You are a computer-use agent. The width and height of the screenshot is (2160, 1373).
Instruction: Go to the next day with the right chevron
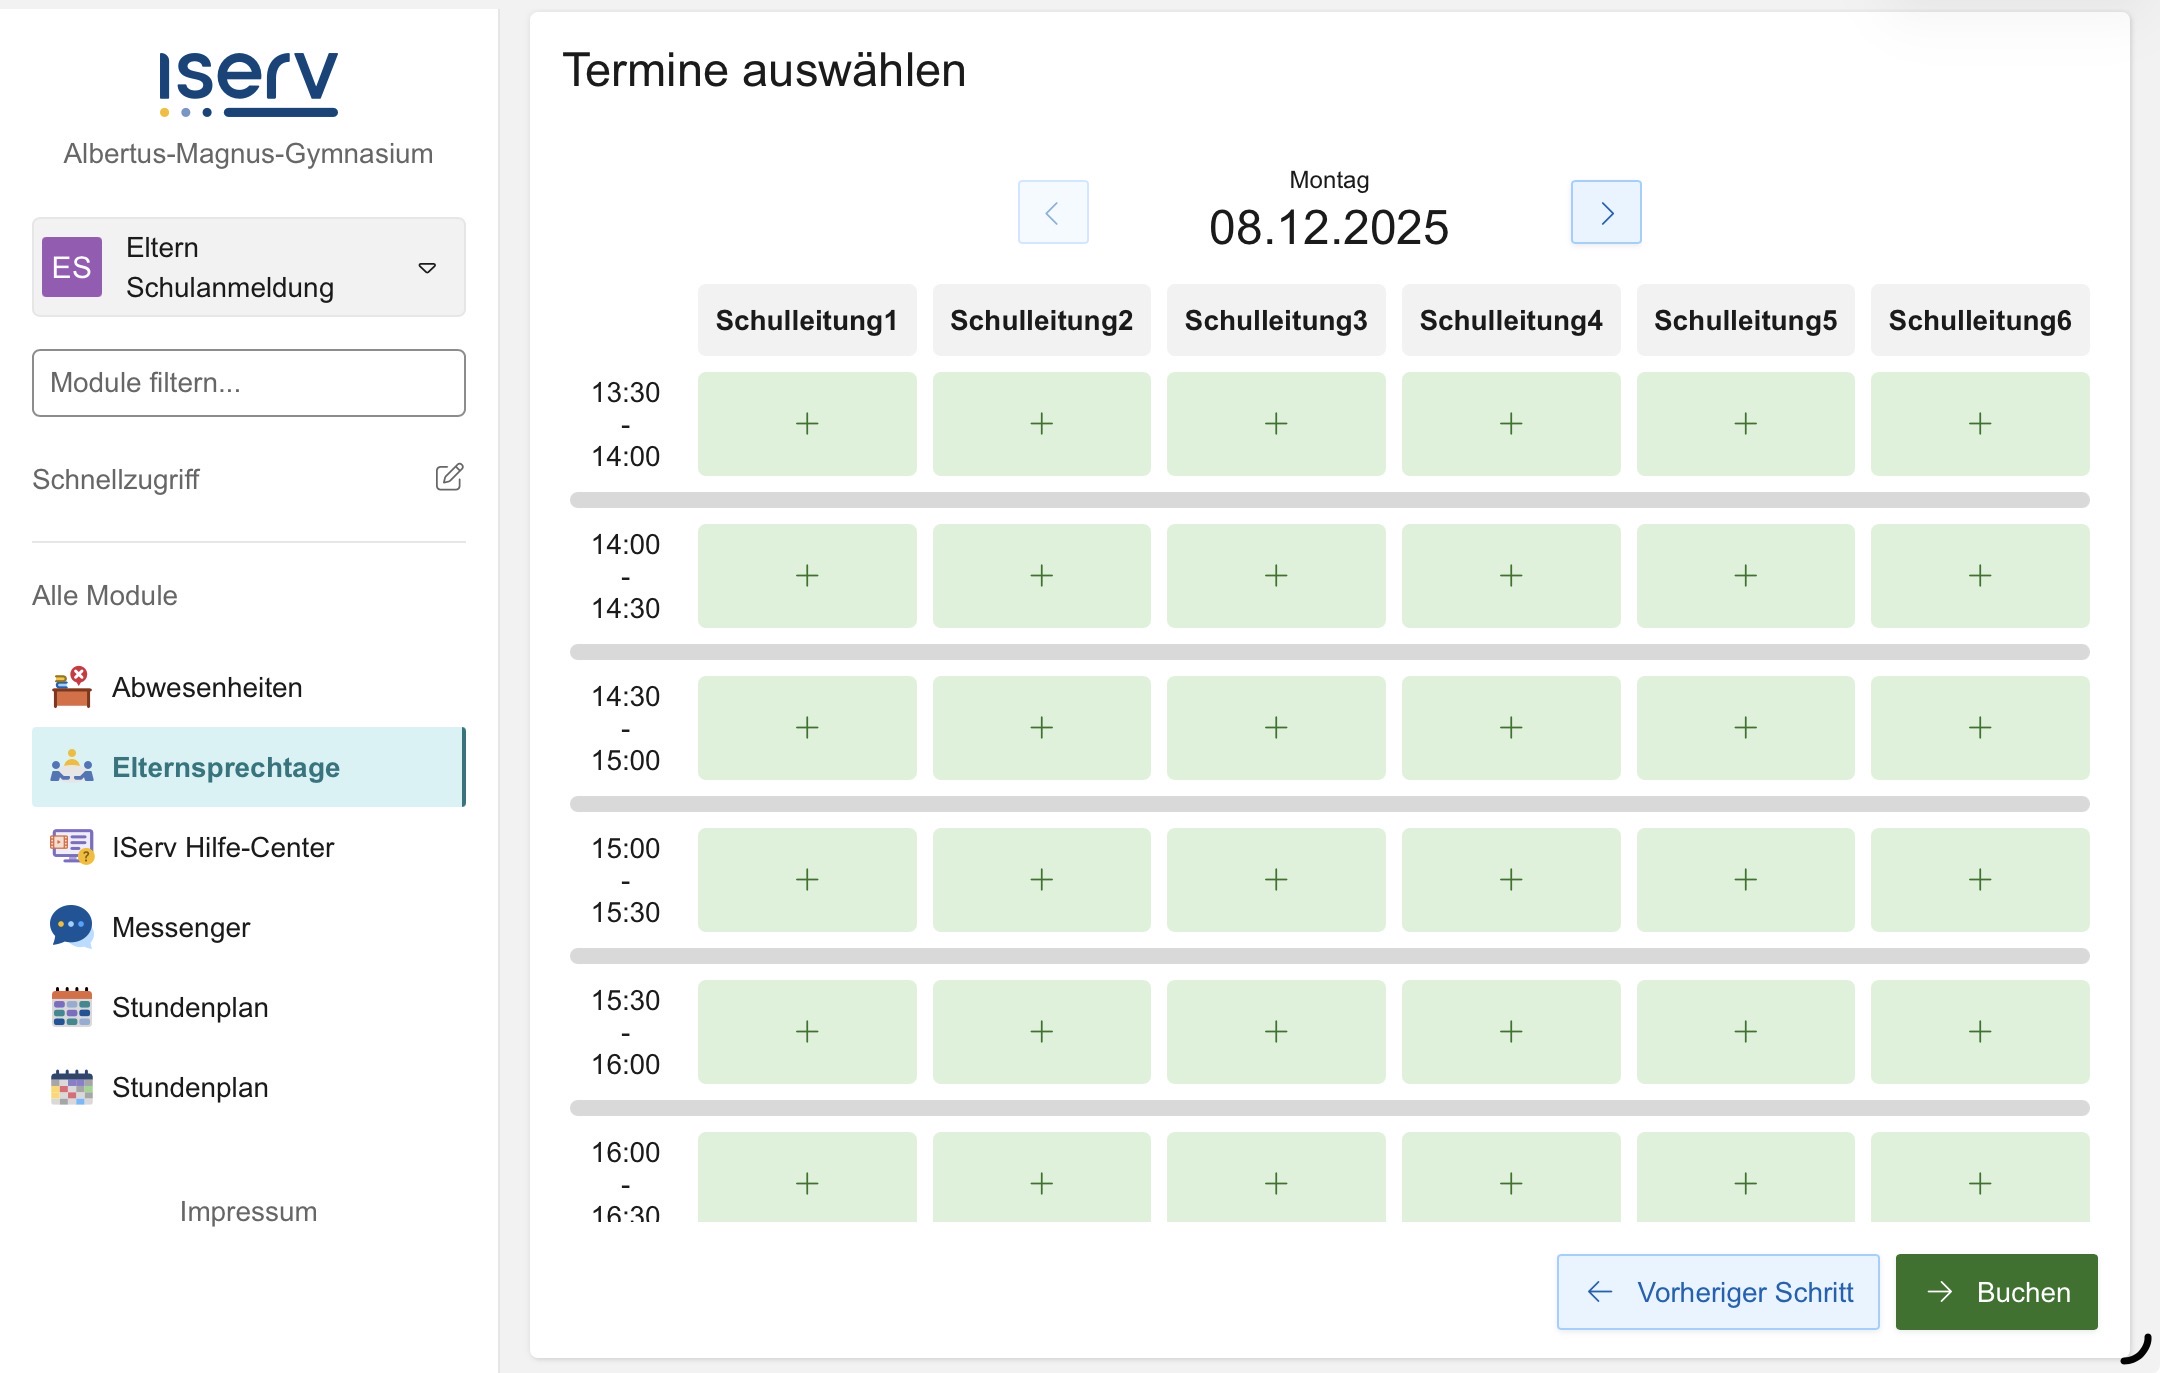1605,212
